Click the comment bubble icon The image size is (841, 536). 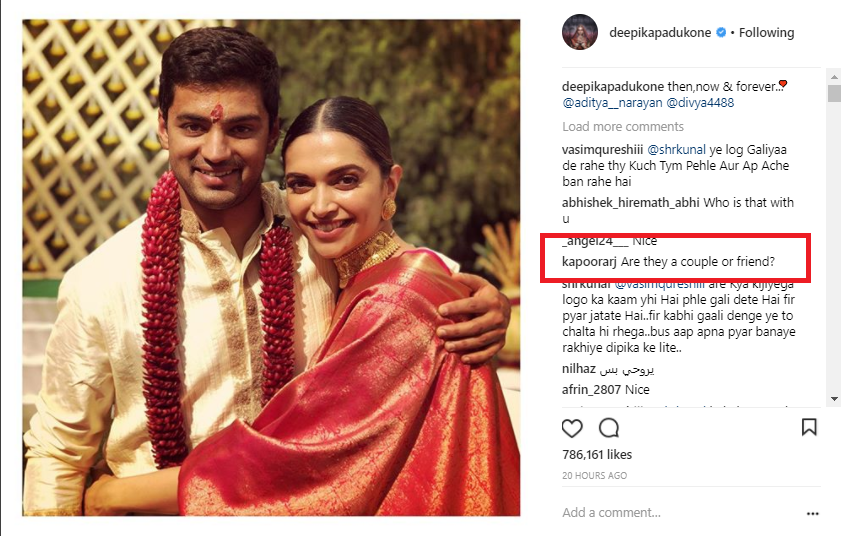(x=608, y=428)
